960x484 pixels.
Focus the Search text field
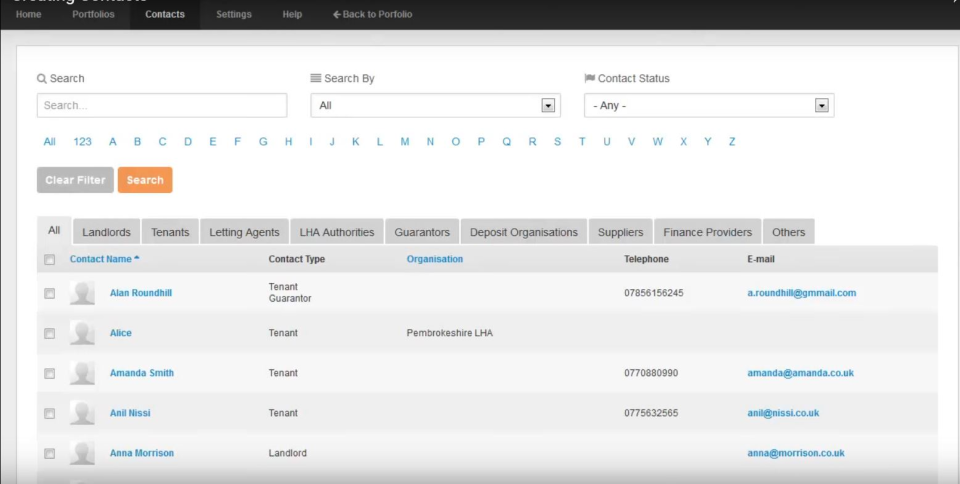pos(162,105)
